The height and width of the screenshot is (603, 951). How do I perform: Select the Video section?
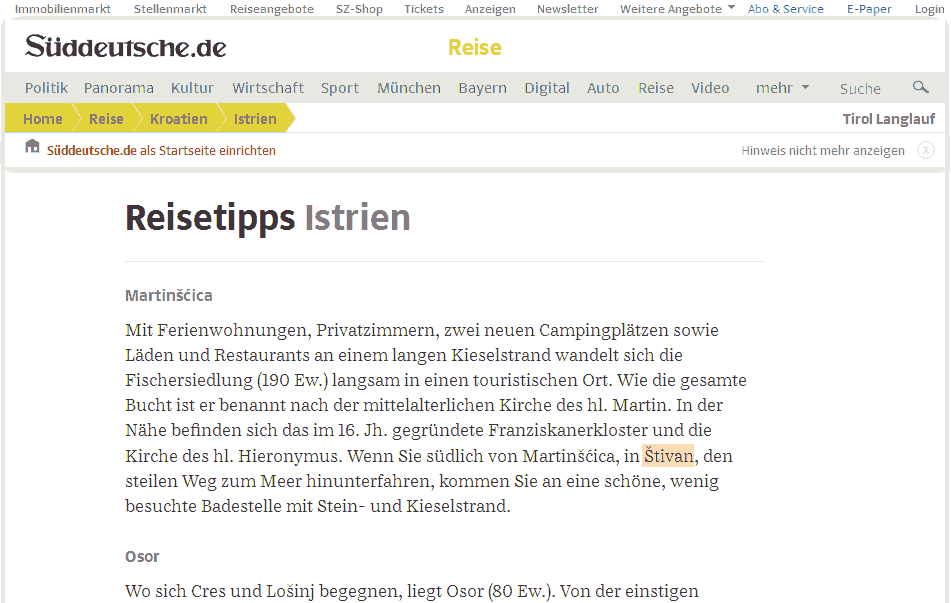[710, 88]
